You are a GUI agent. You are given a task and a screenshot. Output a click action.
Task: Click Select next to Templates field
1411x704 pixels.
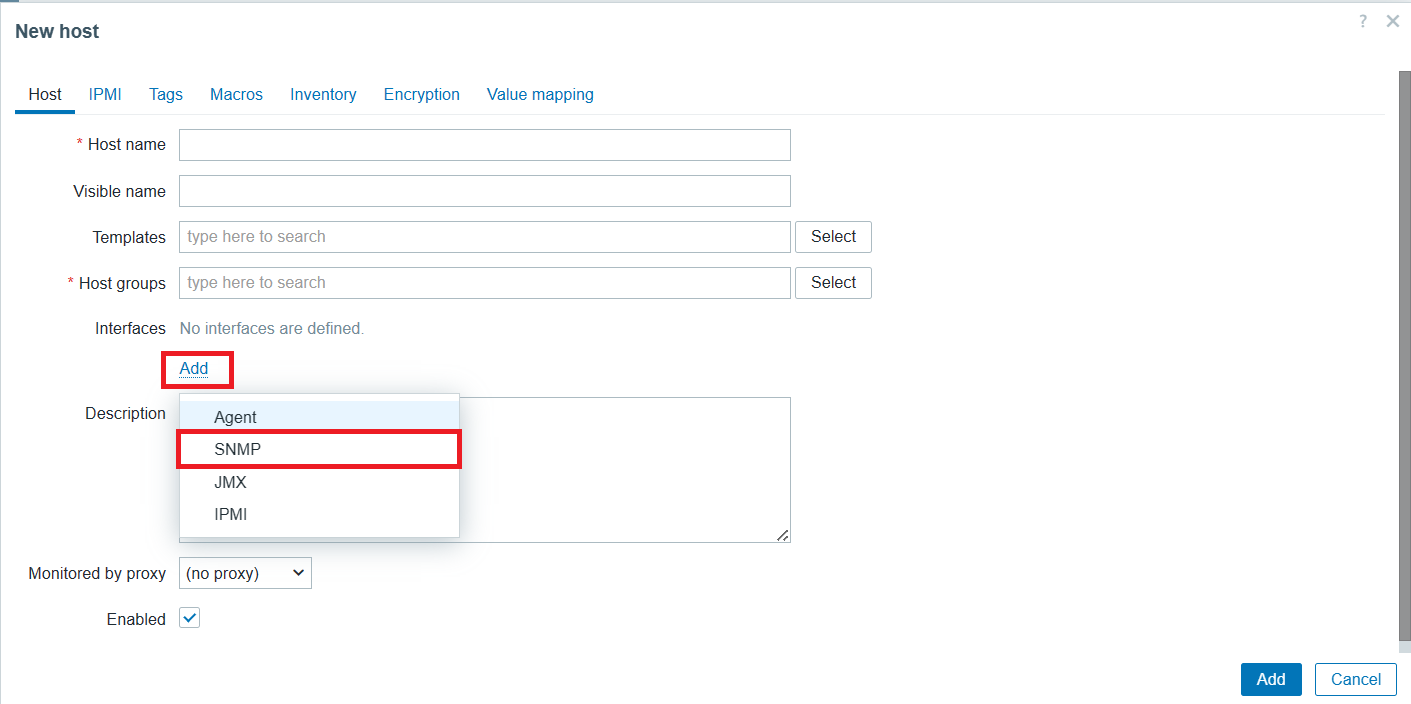[833, 236]
